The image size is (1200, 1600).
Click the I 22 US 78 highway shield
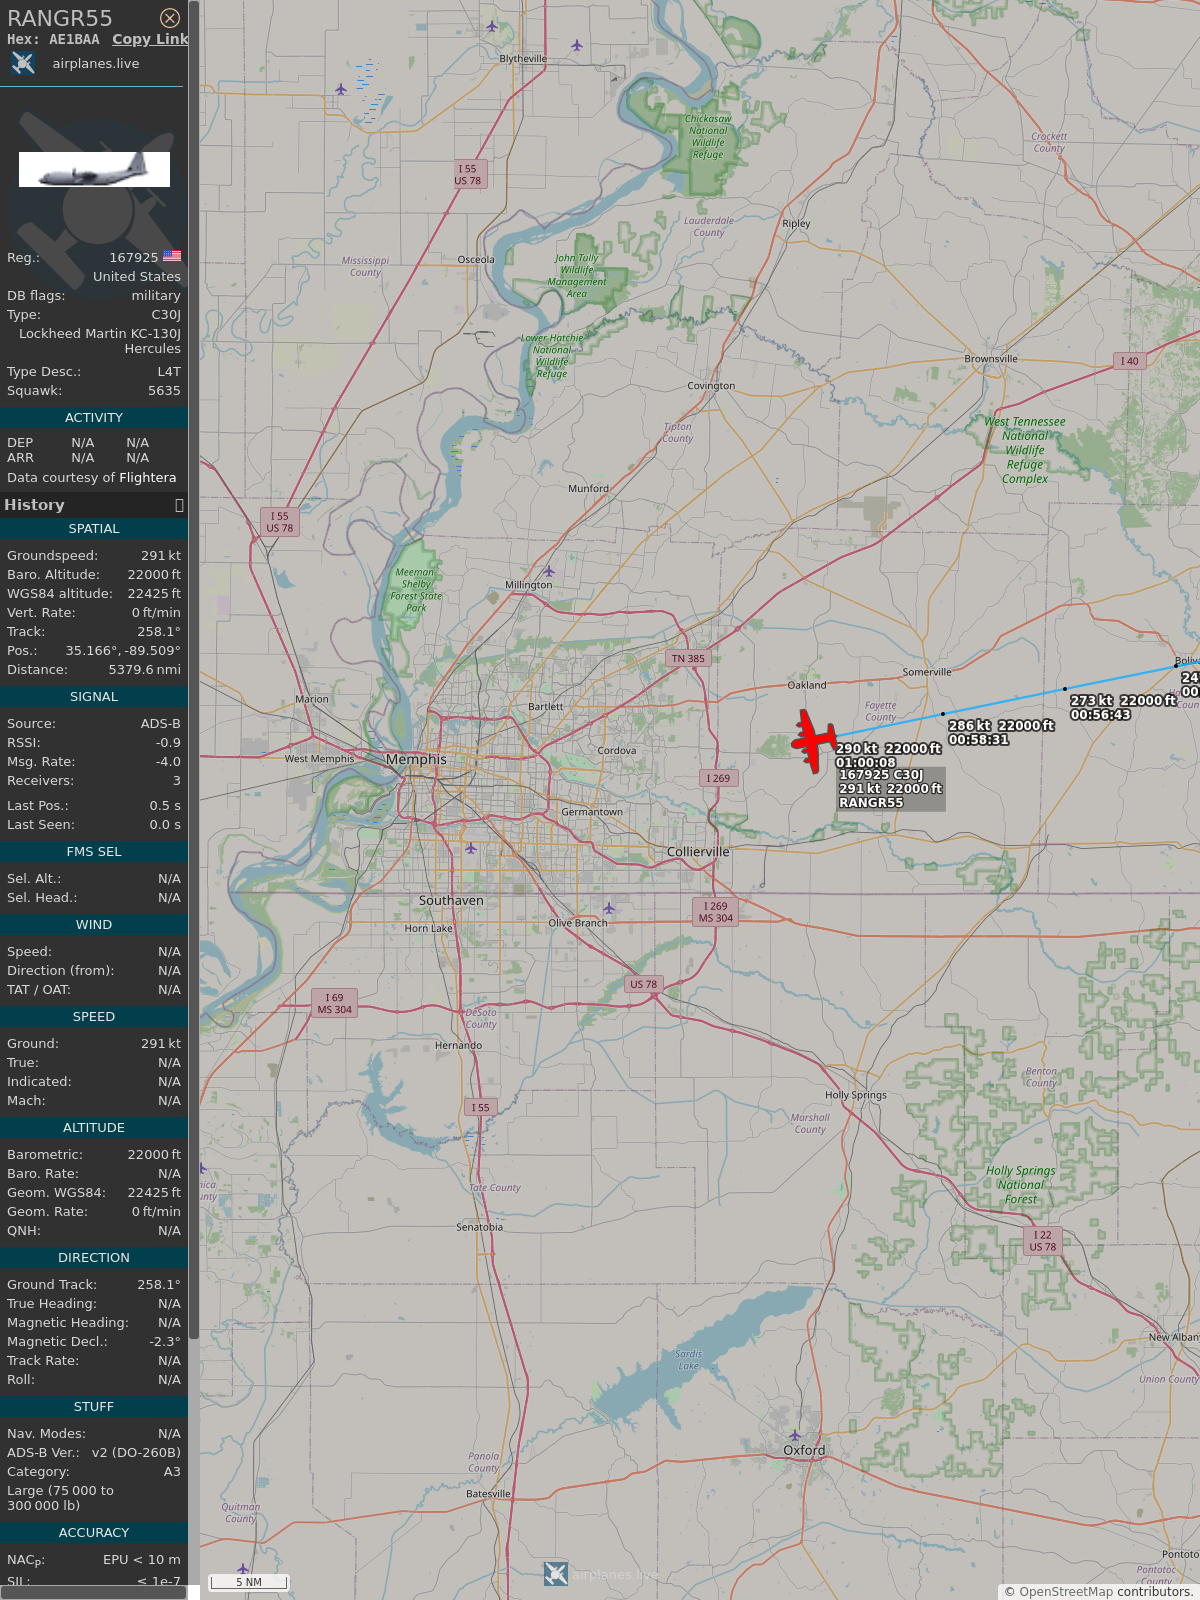click(x=1043, y=1241)
